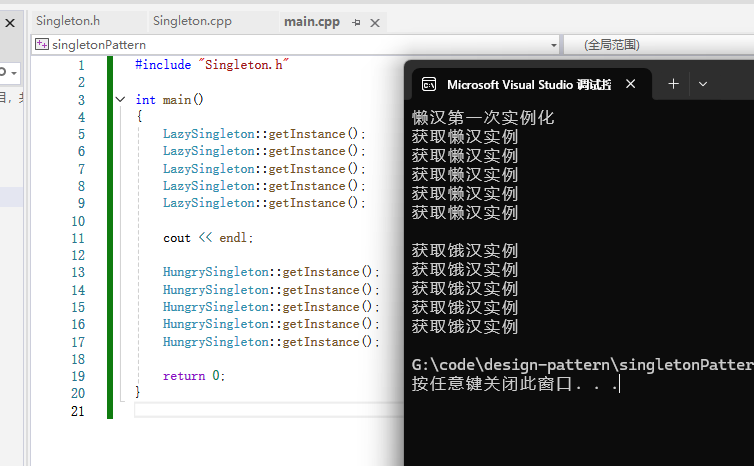The width and height of the screenshot is (754, 466).
Task: Click the #include "Singleton.h" line
Action: pos(212,64)
